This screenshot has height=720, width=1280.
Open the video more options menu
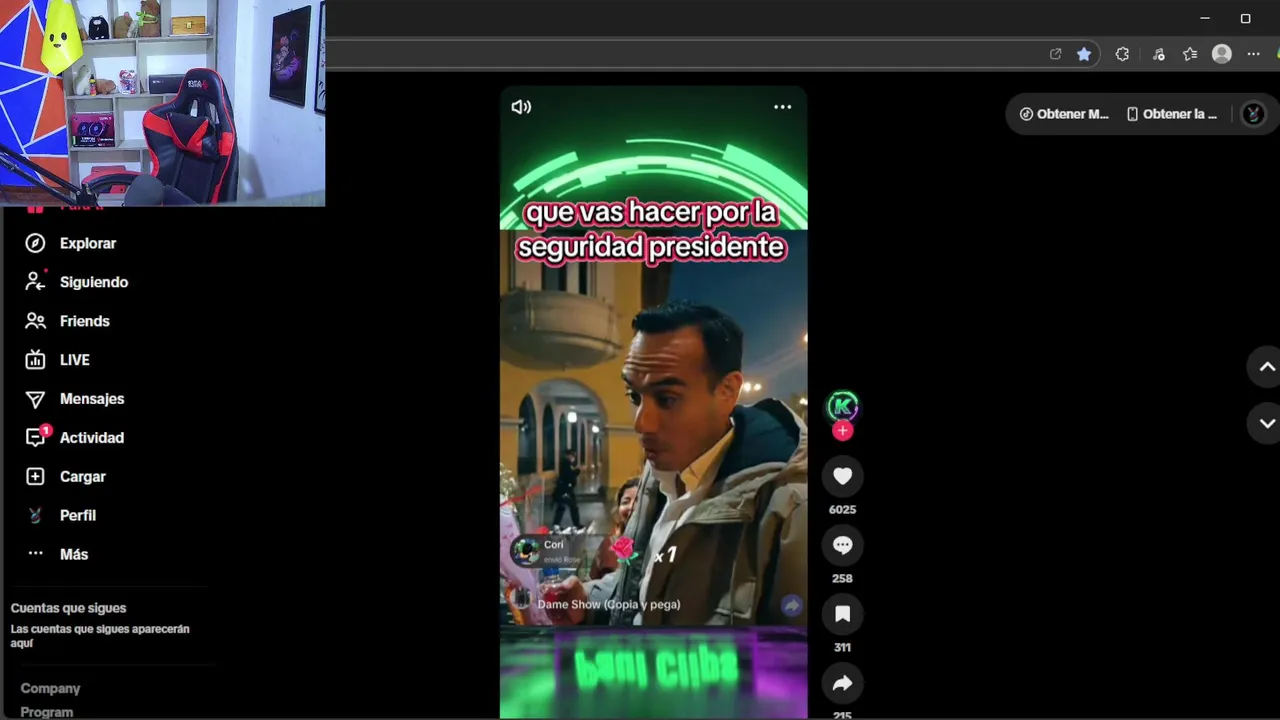click(x=782, y=107)
